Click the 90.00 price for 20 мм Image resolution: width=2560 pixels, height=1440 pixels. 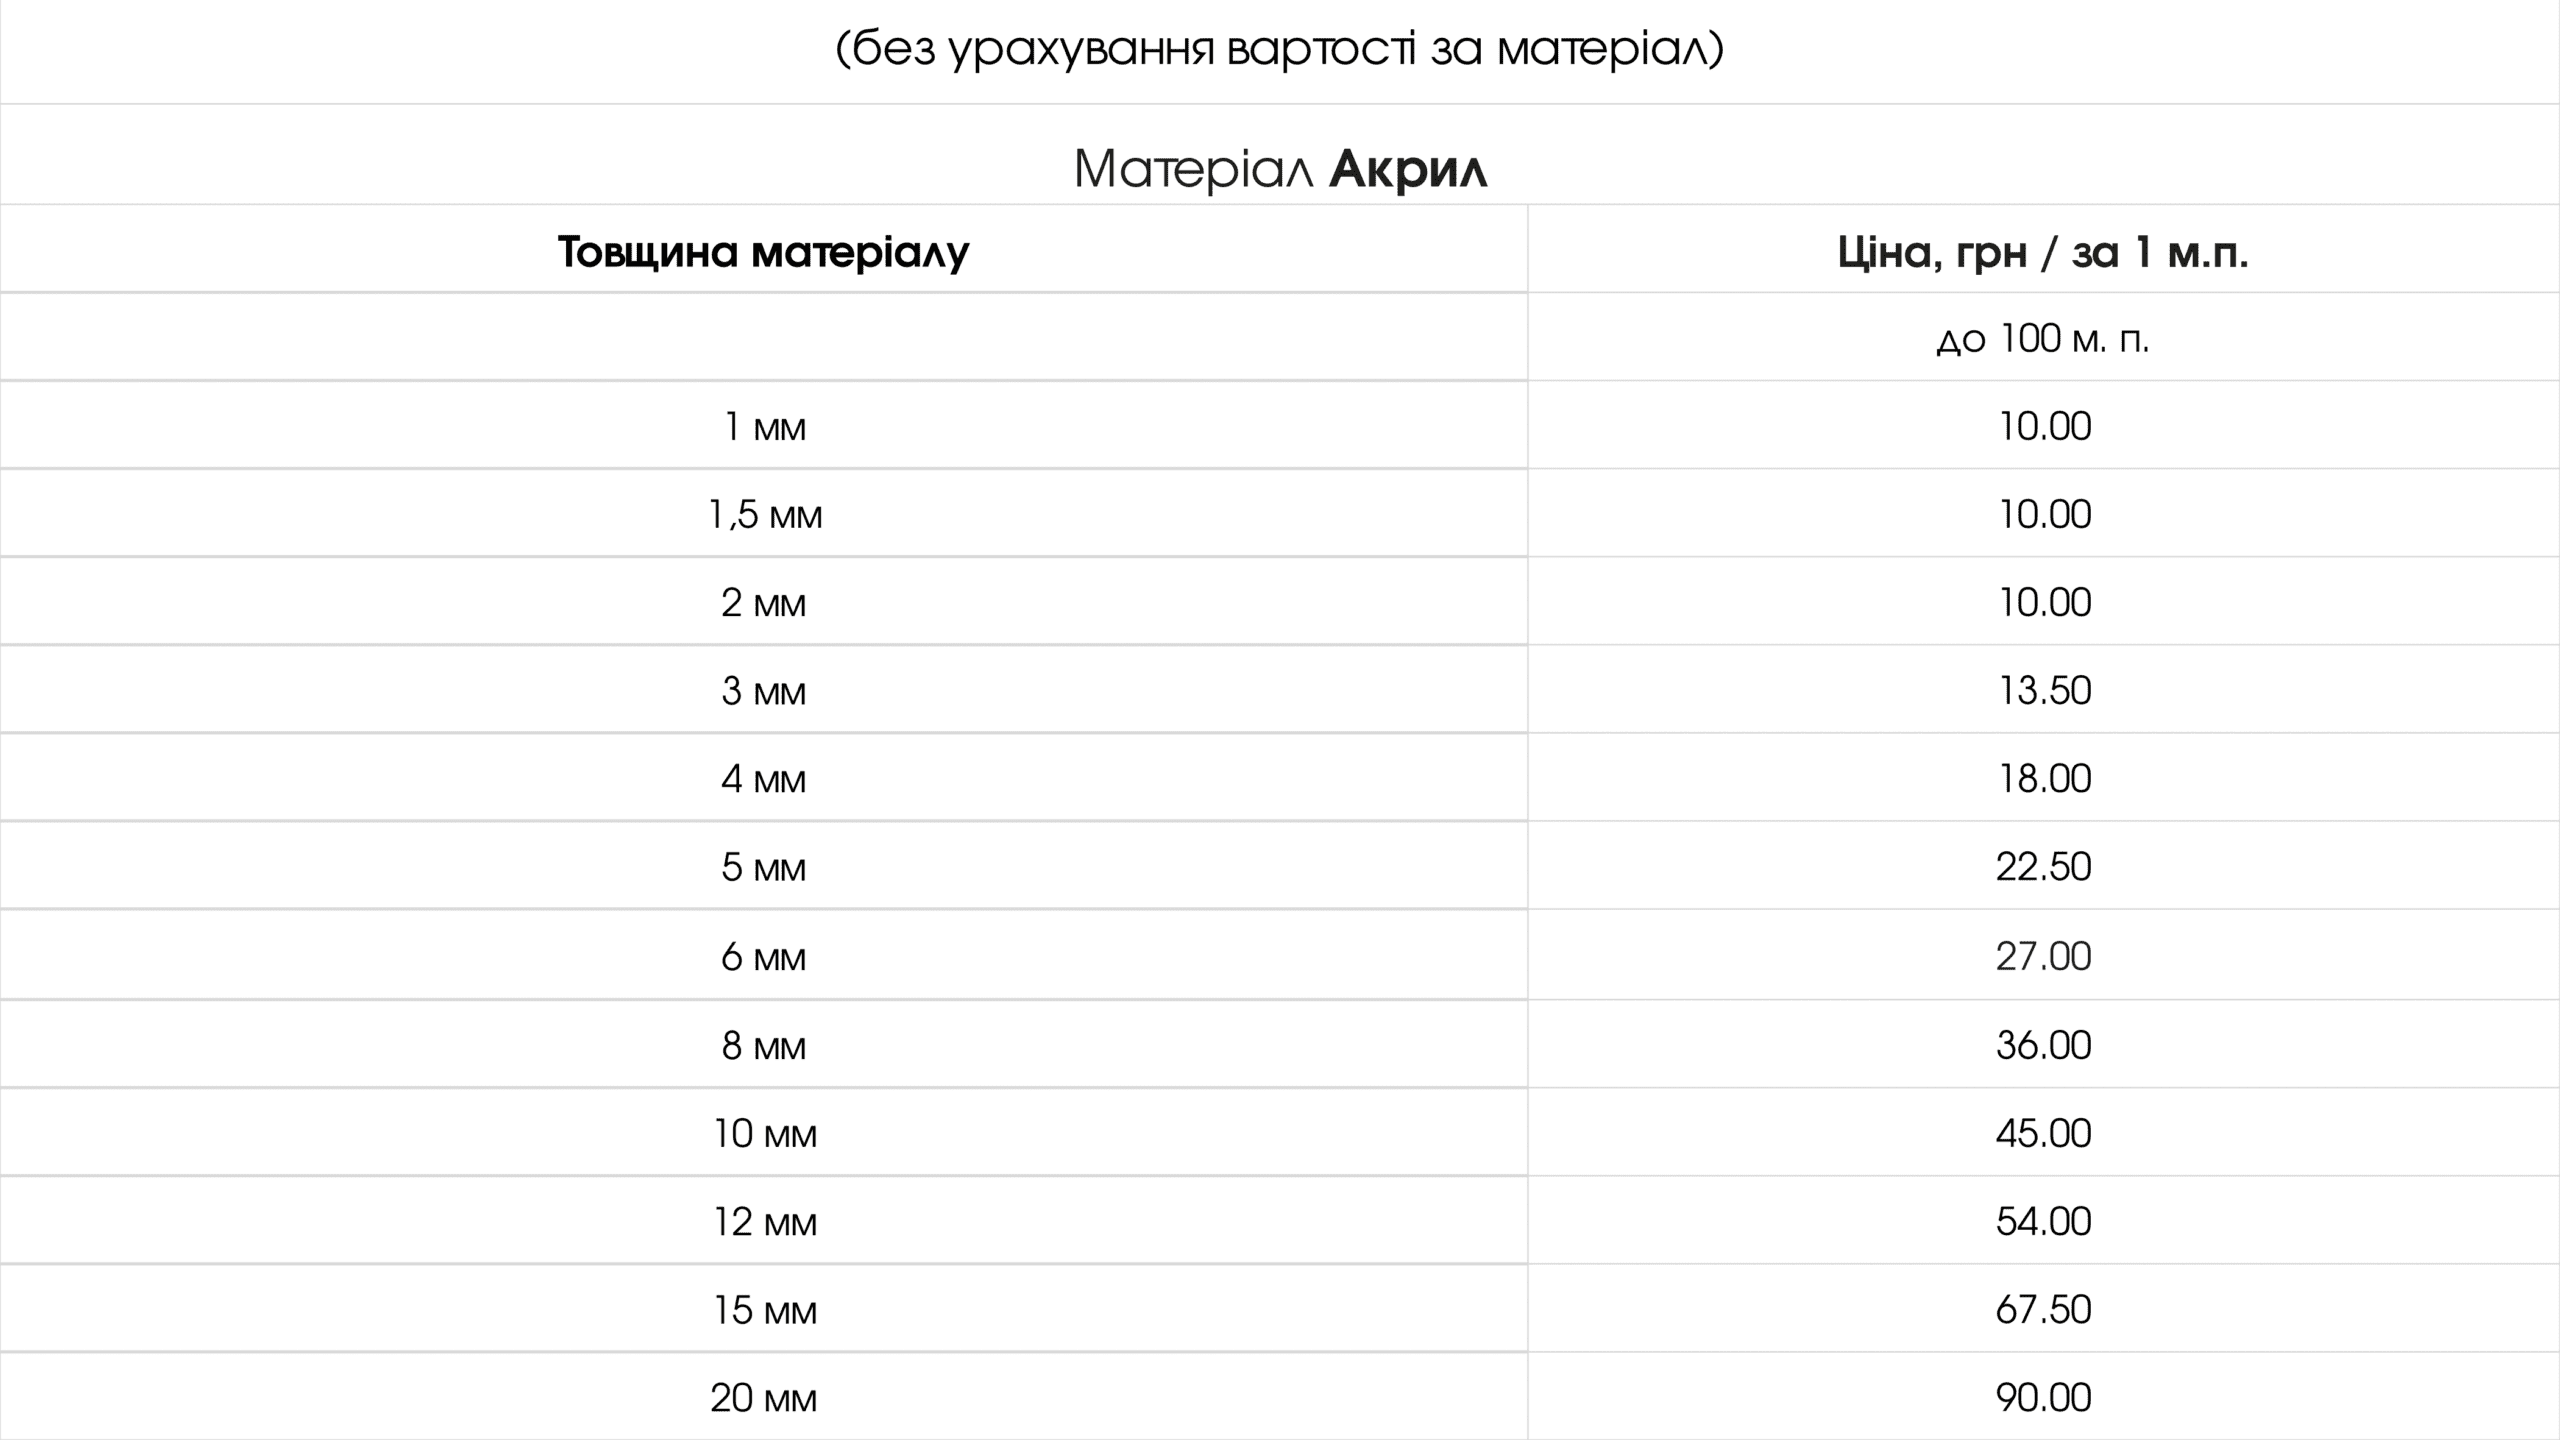2043,1397
